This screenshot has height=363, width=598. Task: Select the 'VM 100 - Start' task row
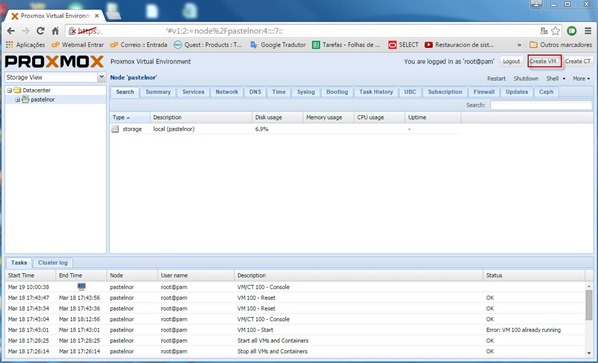[x=295, y=330]
